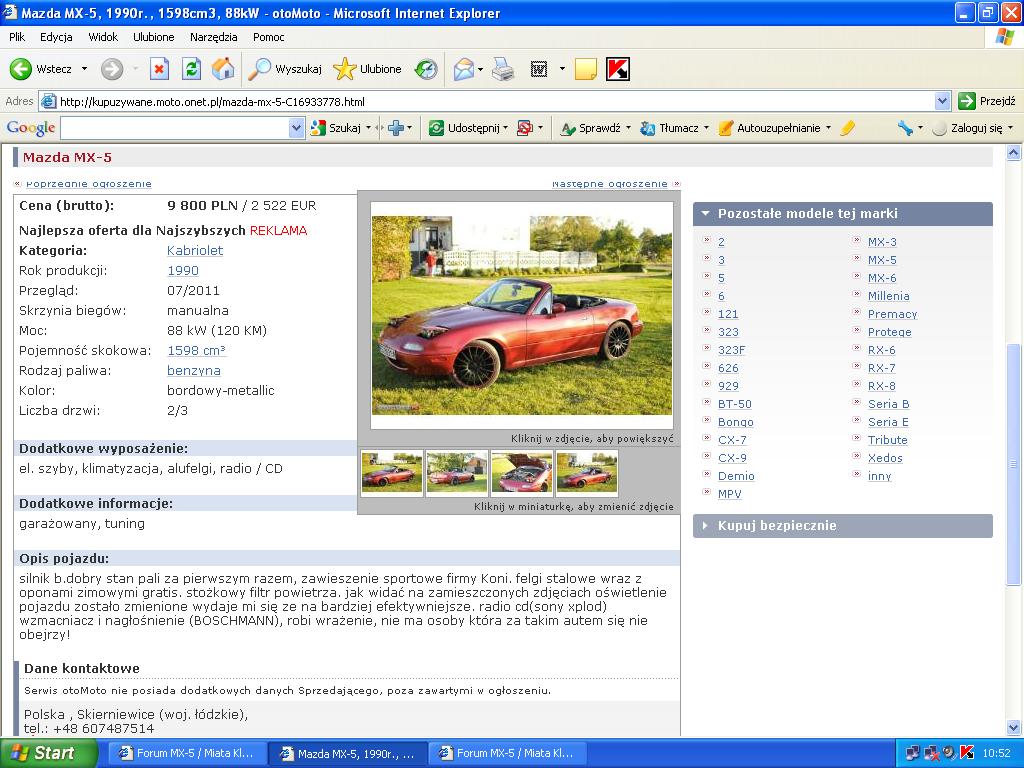Select the third thumbnail with open hood
Image resolution: width=1024 pixels, height=768 pixels.
click(x=521, y=472)
